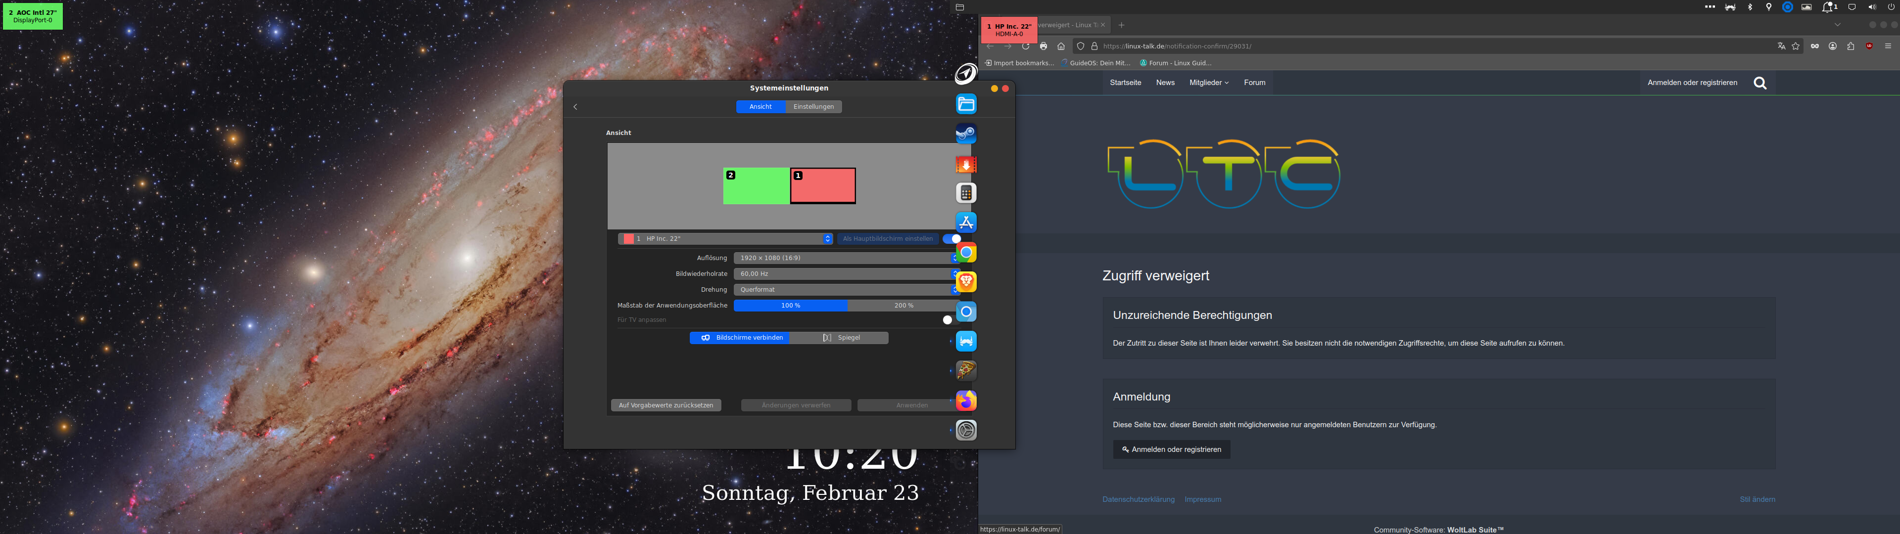The image size is (1900, 534).
Task: Launch Google Chrome from the dock
Action: point(966,253)
